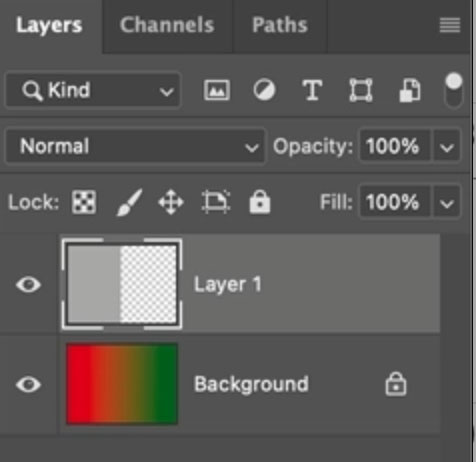The width and height of the screenshot is (476, 462).
Task: Filter layers by pixel layer icon
Action: 217,90
